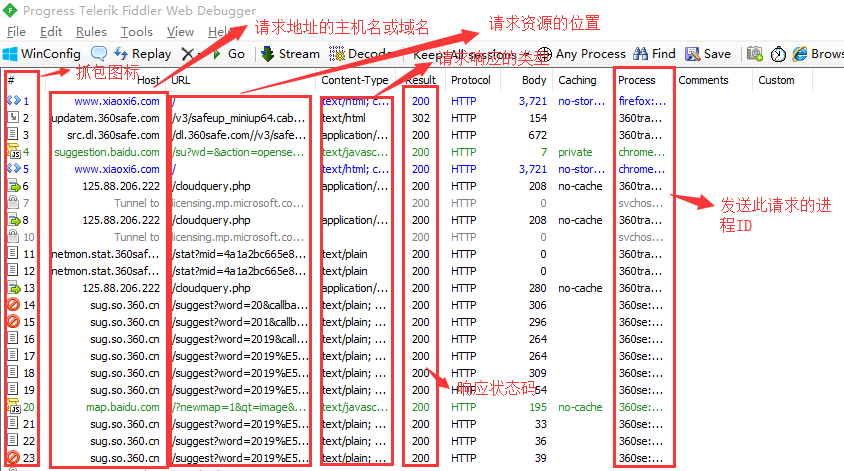The width and height of the screenshot is (844, 471).
Task: Click host map.baidu.com
Action: (123, 407)
